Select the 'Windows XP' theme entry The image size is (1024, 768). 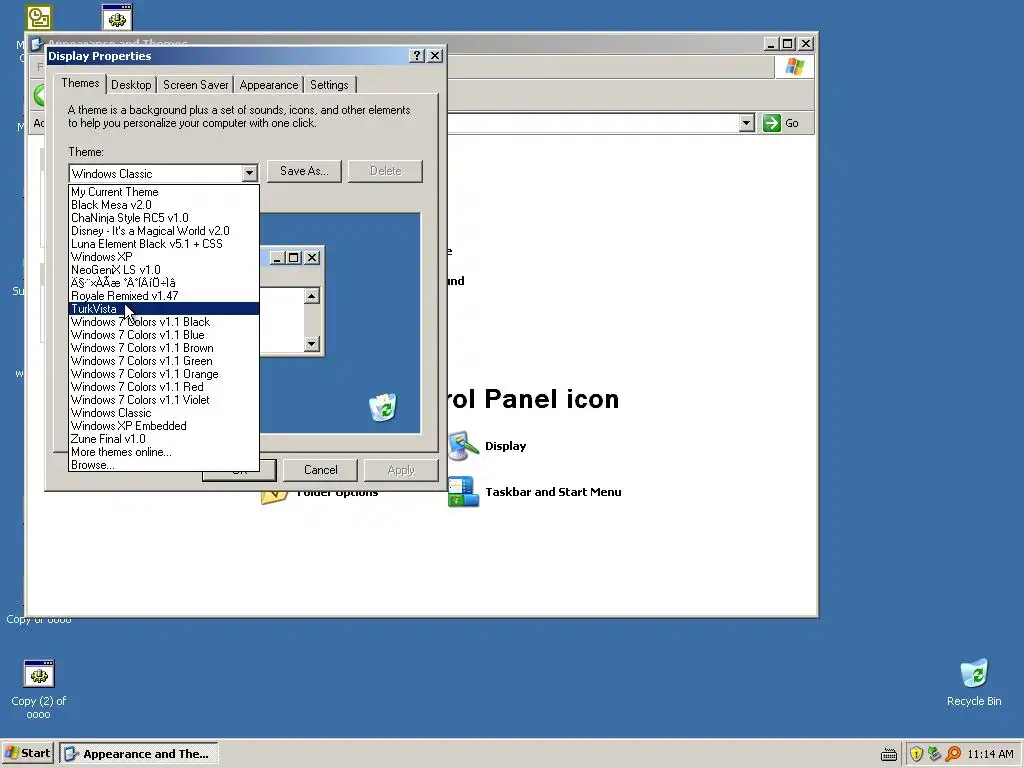pyautogui.click(x=164, y=257)
